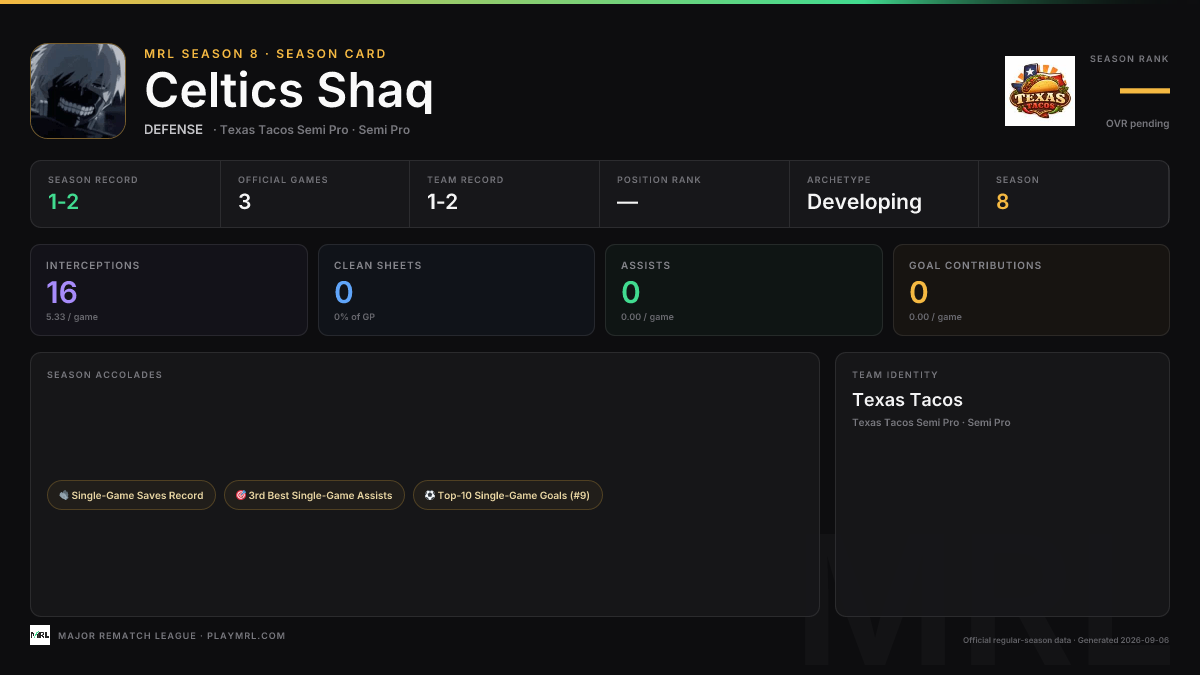The image size is (1200, 675).
Task: Click the Season Record value 1-2
Action: [63, 202]
